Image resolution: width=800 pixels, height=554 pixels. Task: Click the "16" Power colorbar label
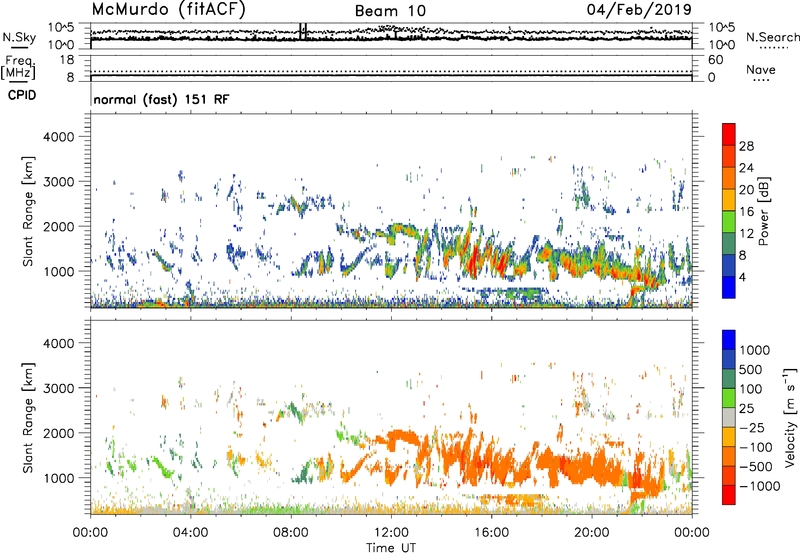pos(746,211)
